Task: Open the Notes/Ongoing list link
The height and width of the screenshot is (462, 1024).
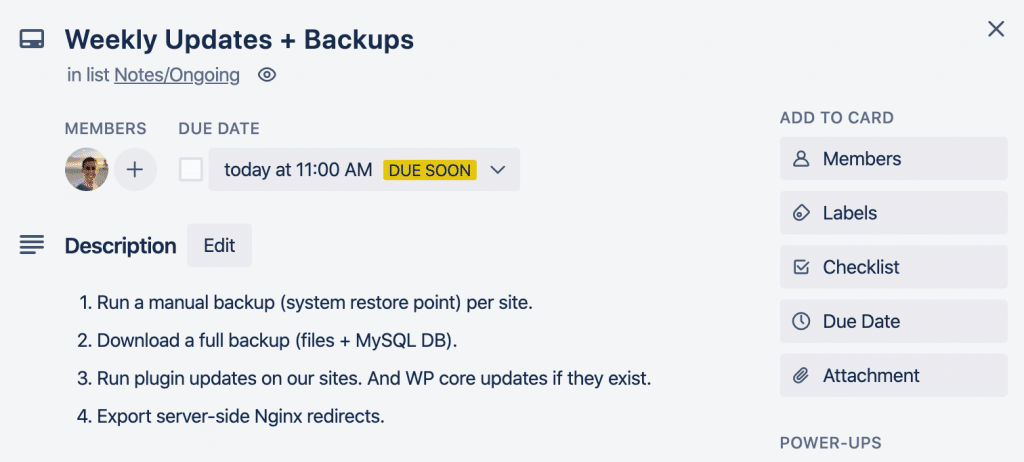Action: [177, 75]
